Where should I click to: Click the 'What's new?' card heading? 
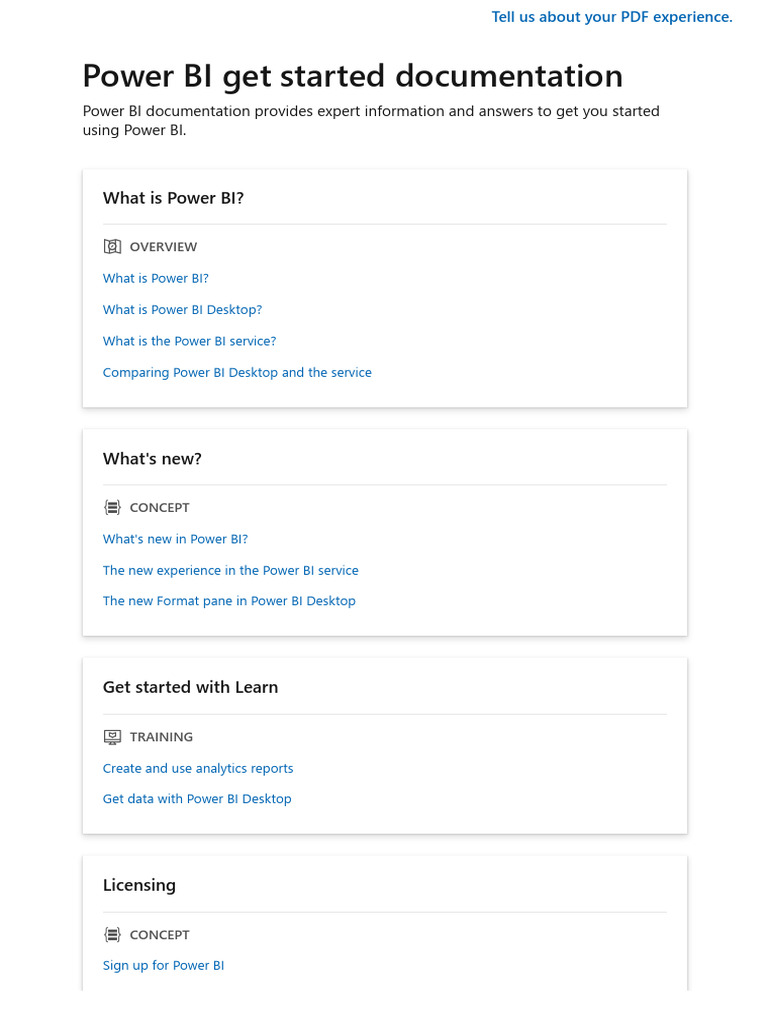click(152, 459)
